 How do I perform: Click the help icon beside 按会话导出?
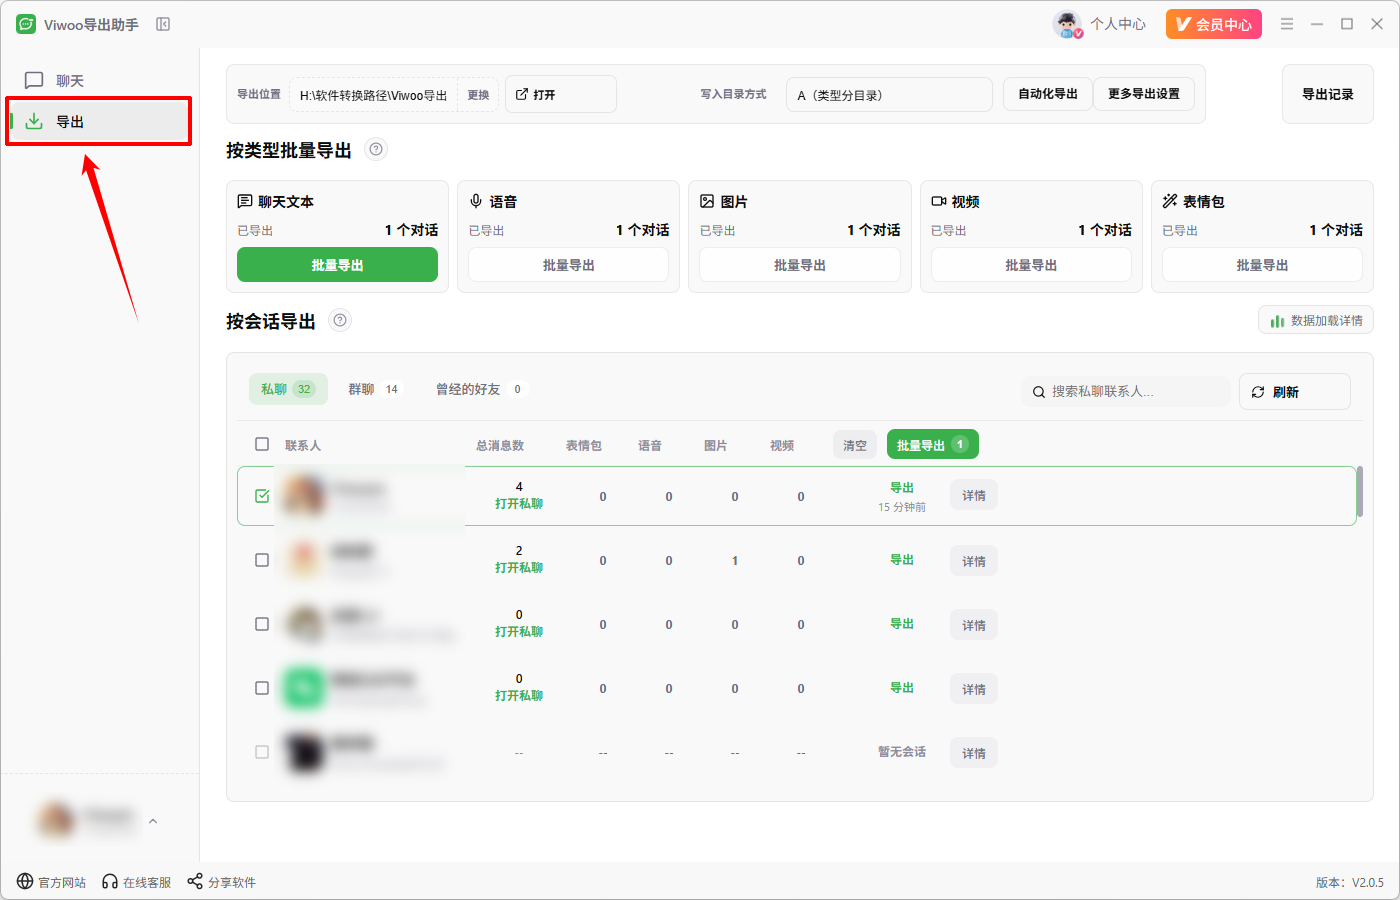tap(340, 320)
